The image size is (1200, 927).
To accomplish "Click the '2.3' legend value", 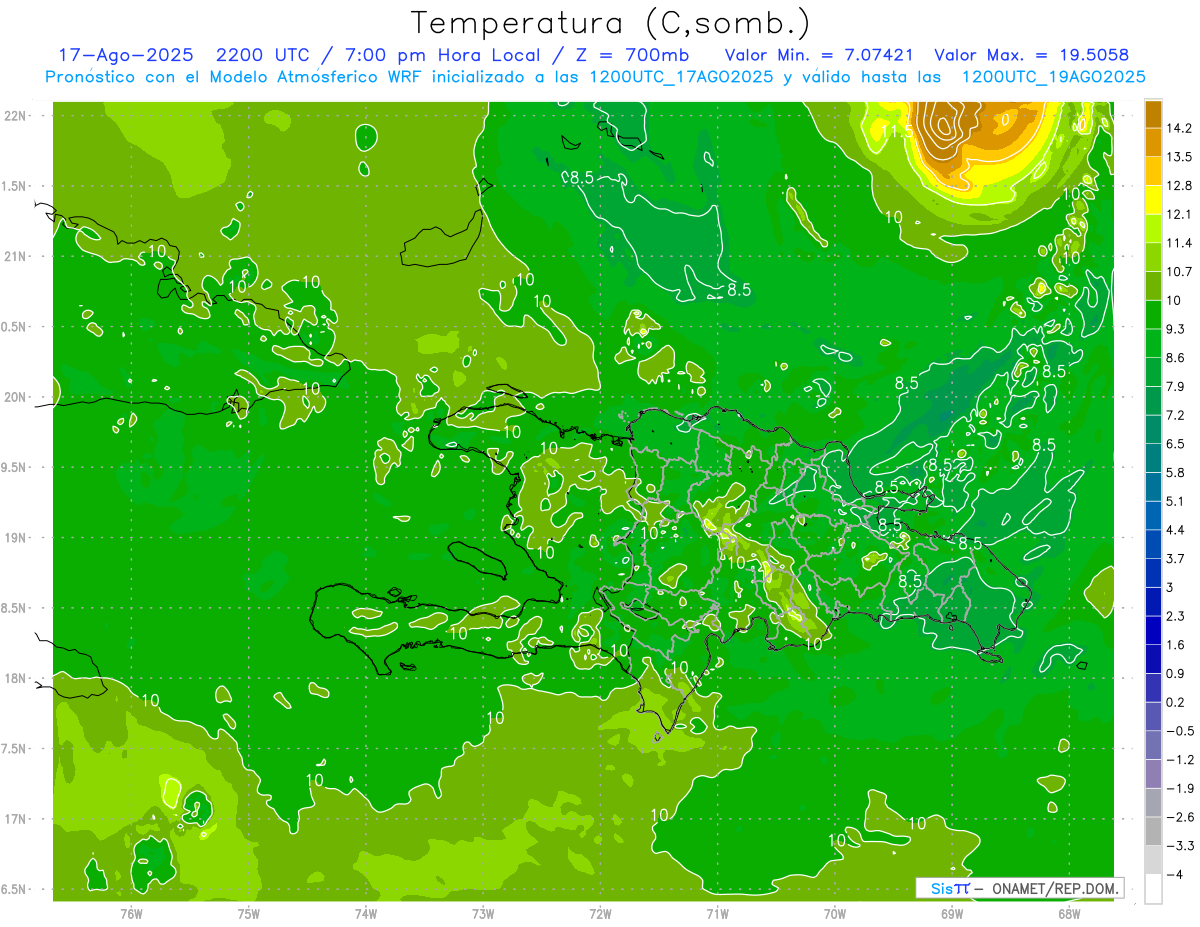I will [x=1177, y=616].
